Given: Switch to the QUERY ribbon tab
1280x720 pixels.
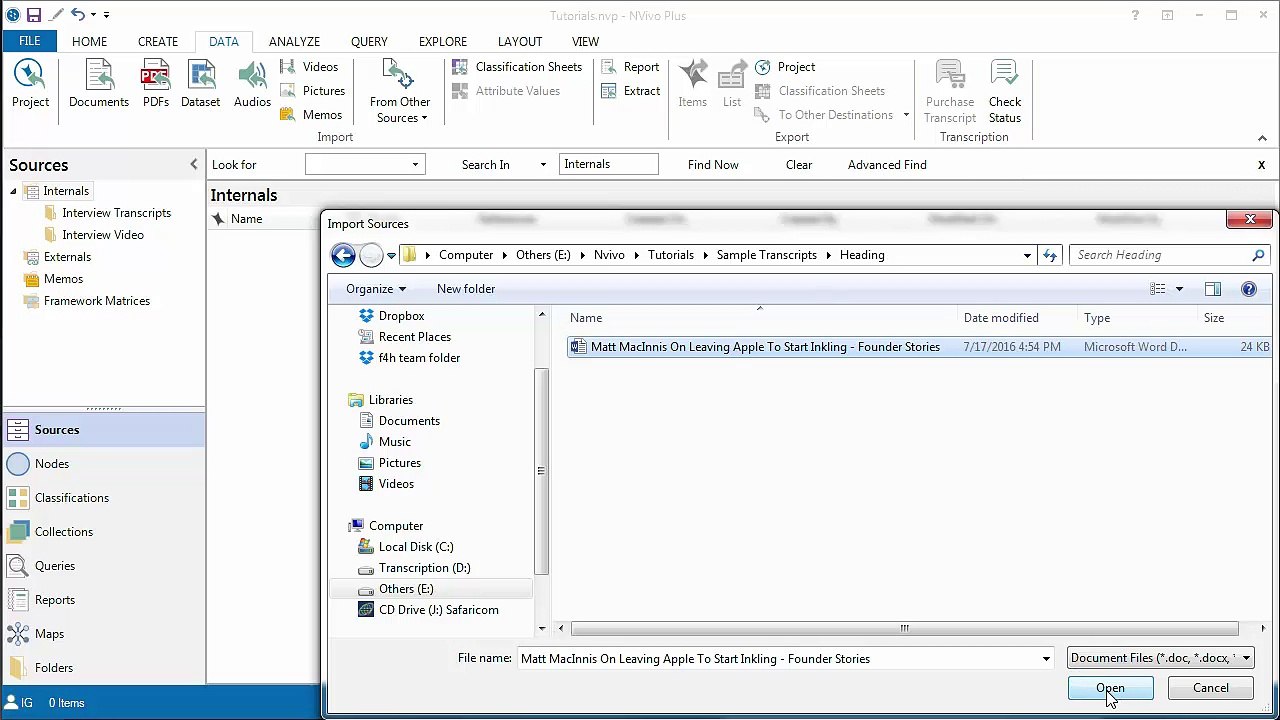Looking at the screenshot, I should 369,41.
